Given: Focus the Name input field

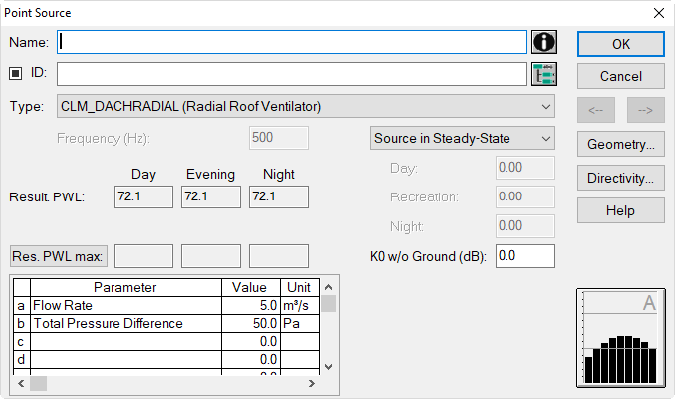Looking at the screenshot, I should 291,42.
